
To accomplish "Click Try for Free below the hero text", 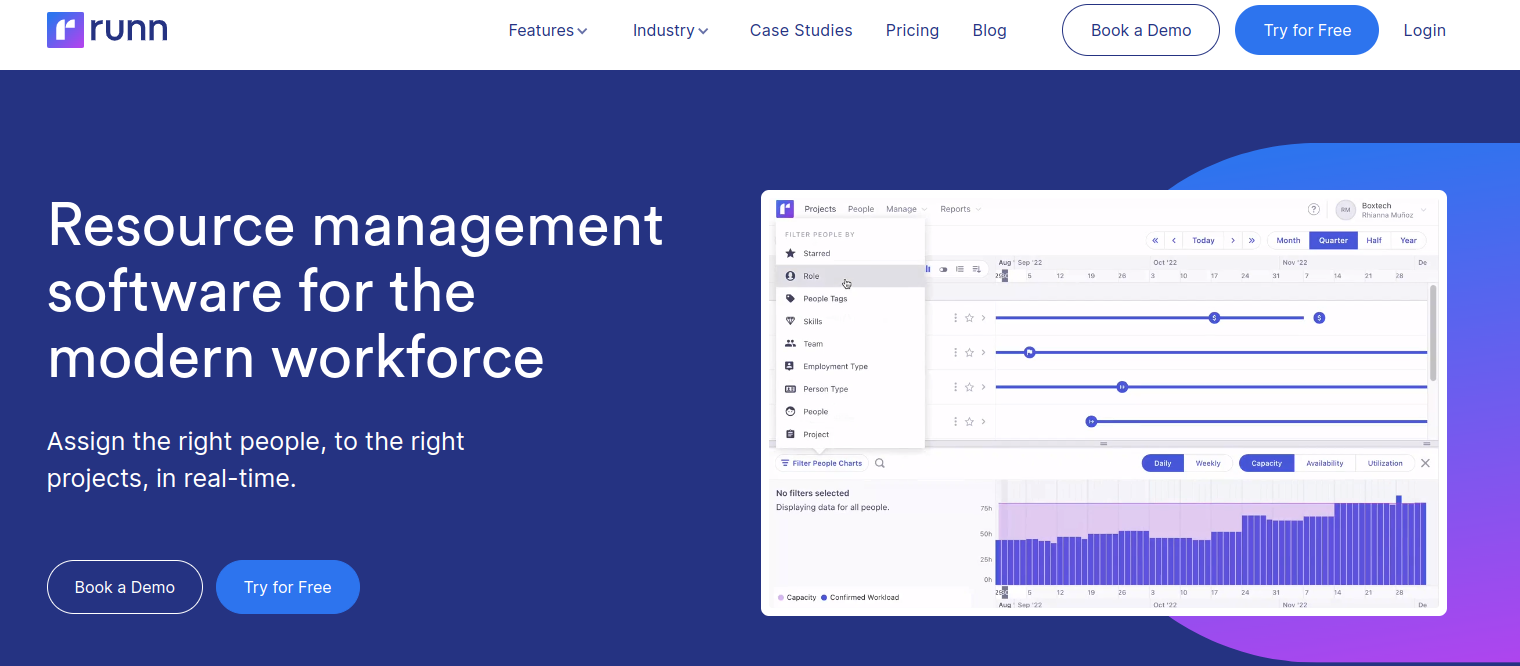I will 288,587.
